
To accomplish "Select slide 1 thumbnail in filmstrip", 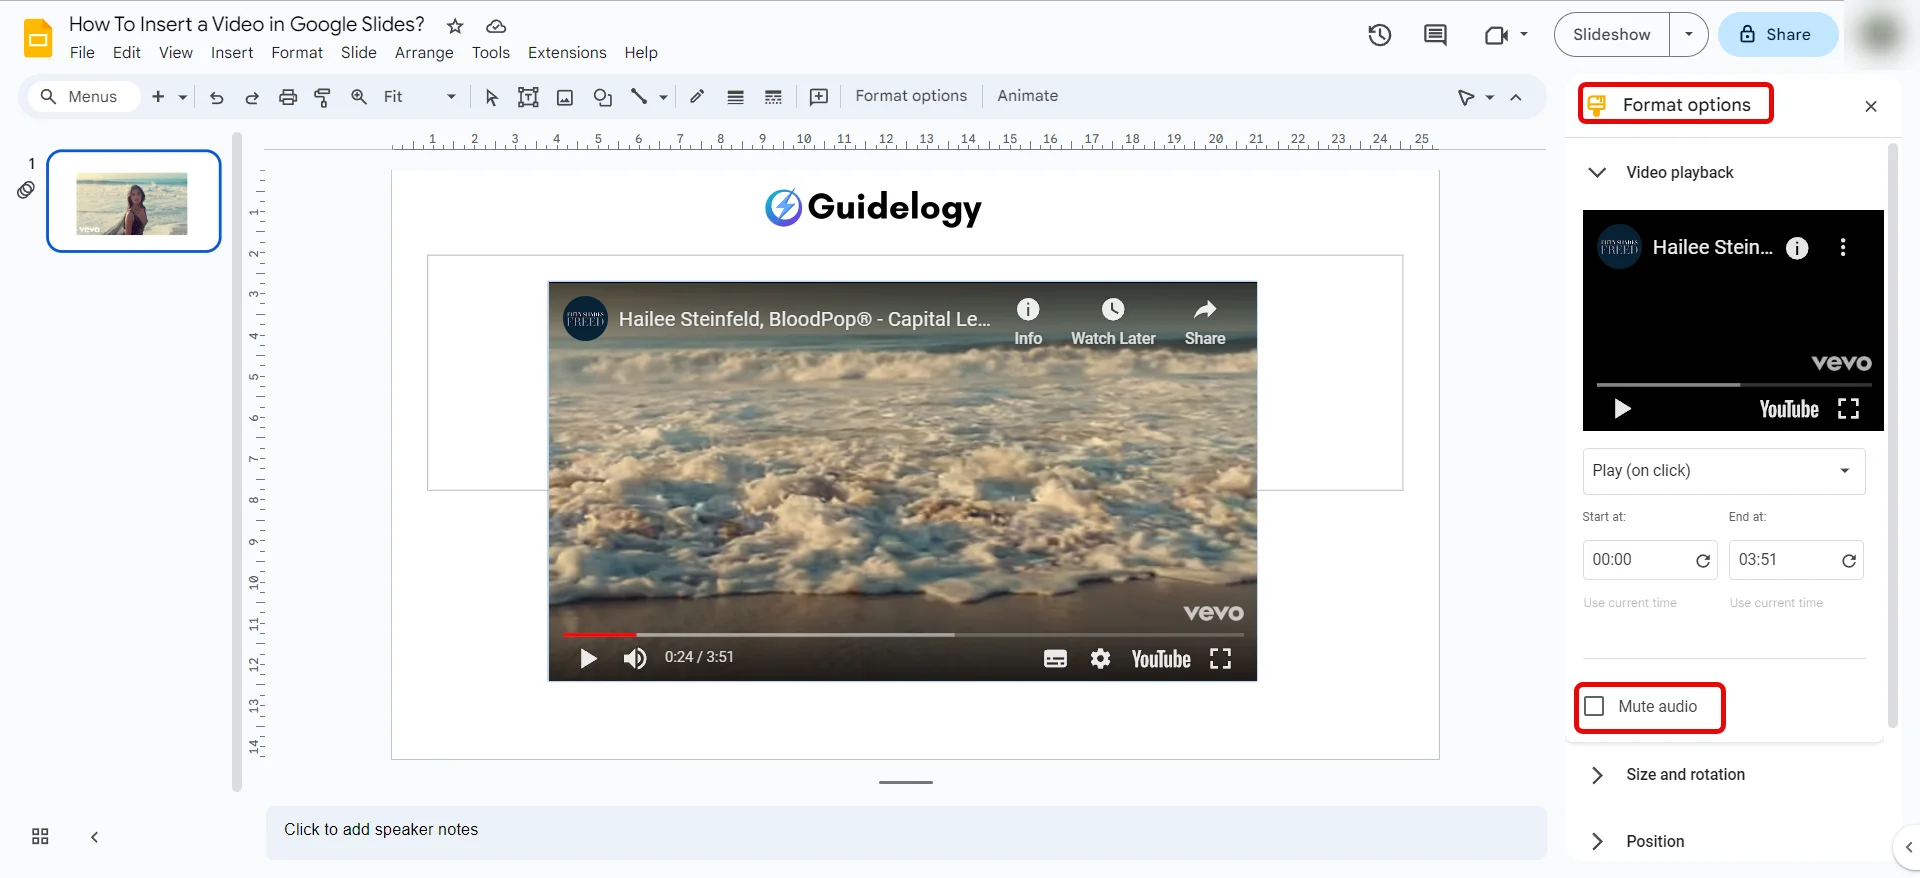I will (x=133, y=201).
